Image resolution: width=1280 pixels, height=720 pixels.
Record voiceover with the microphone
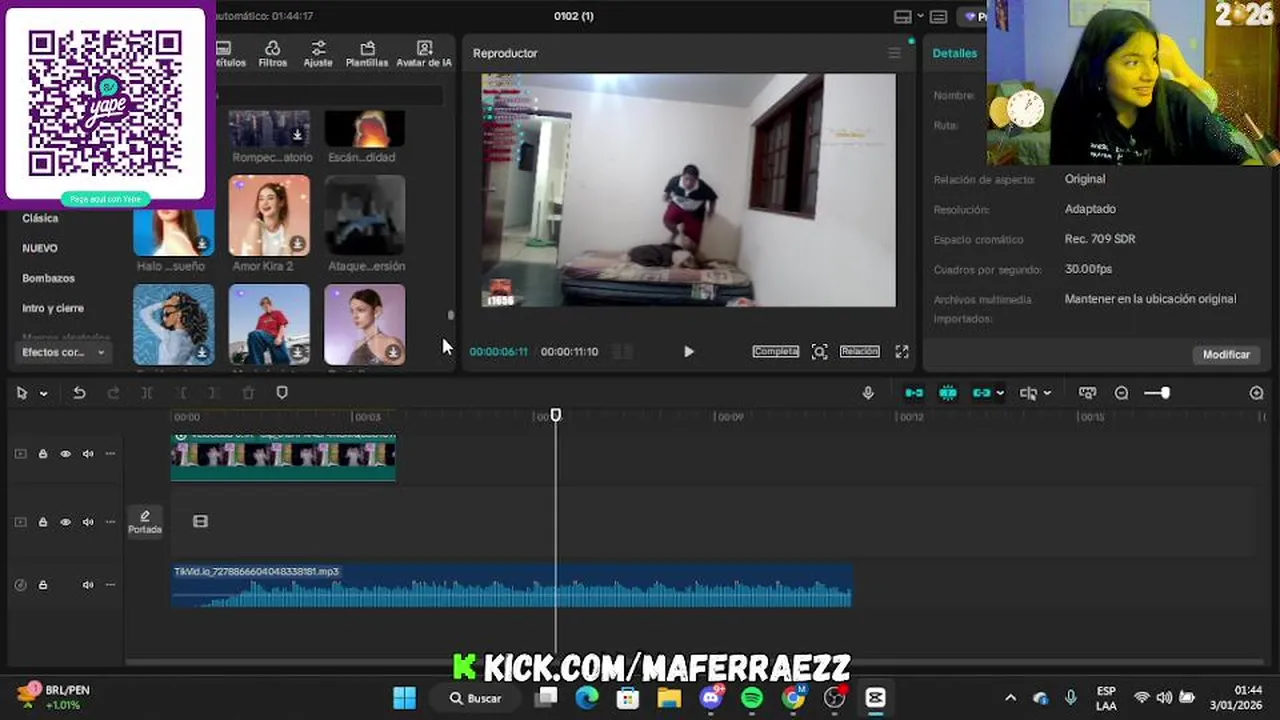tap(868, 393)
